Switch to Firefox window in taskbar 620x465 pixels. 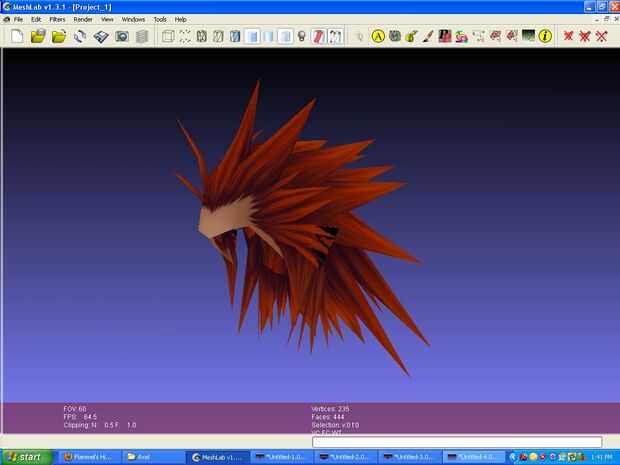pos(89,457)
